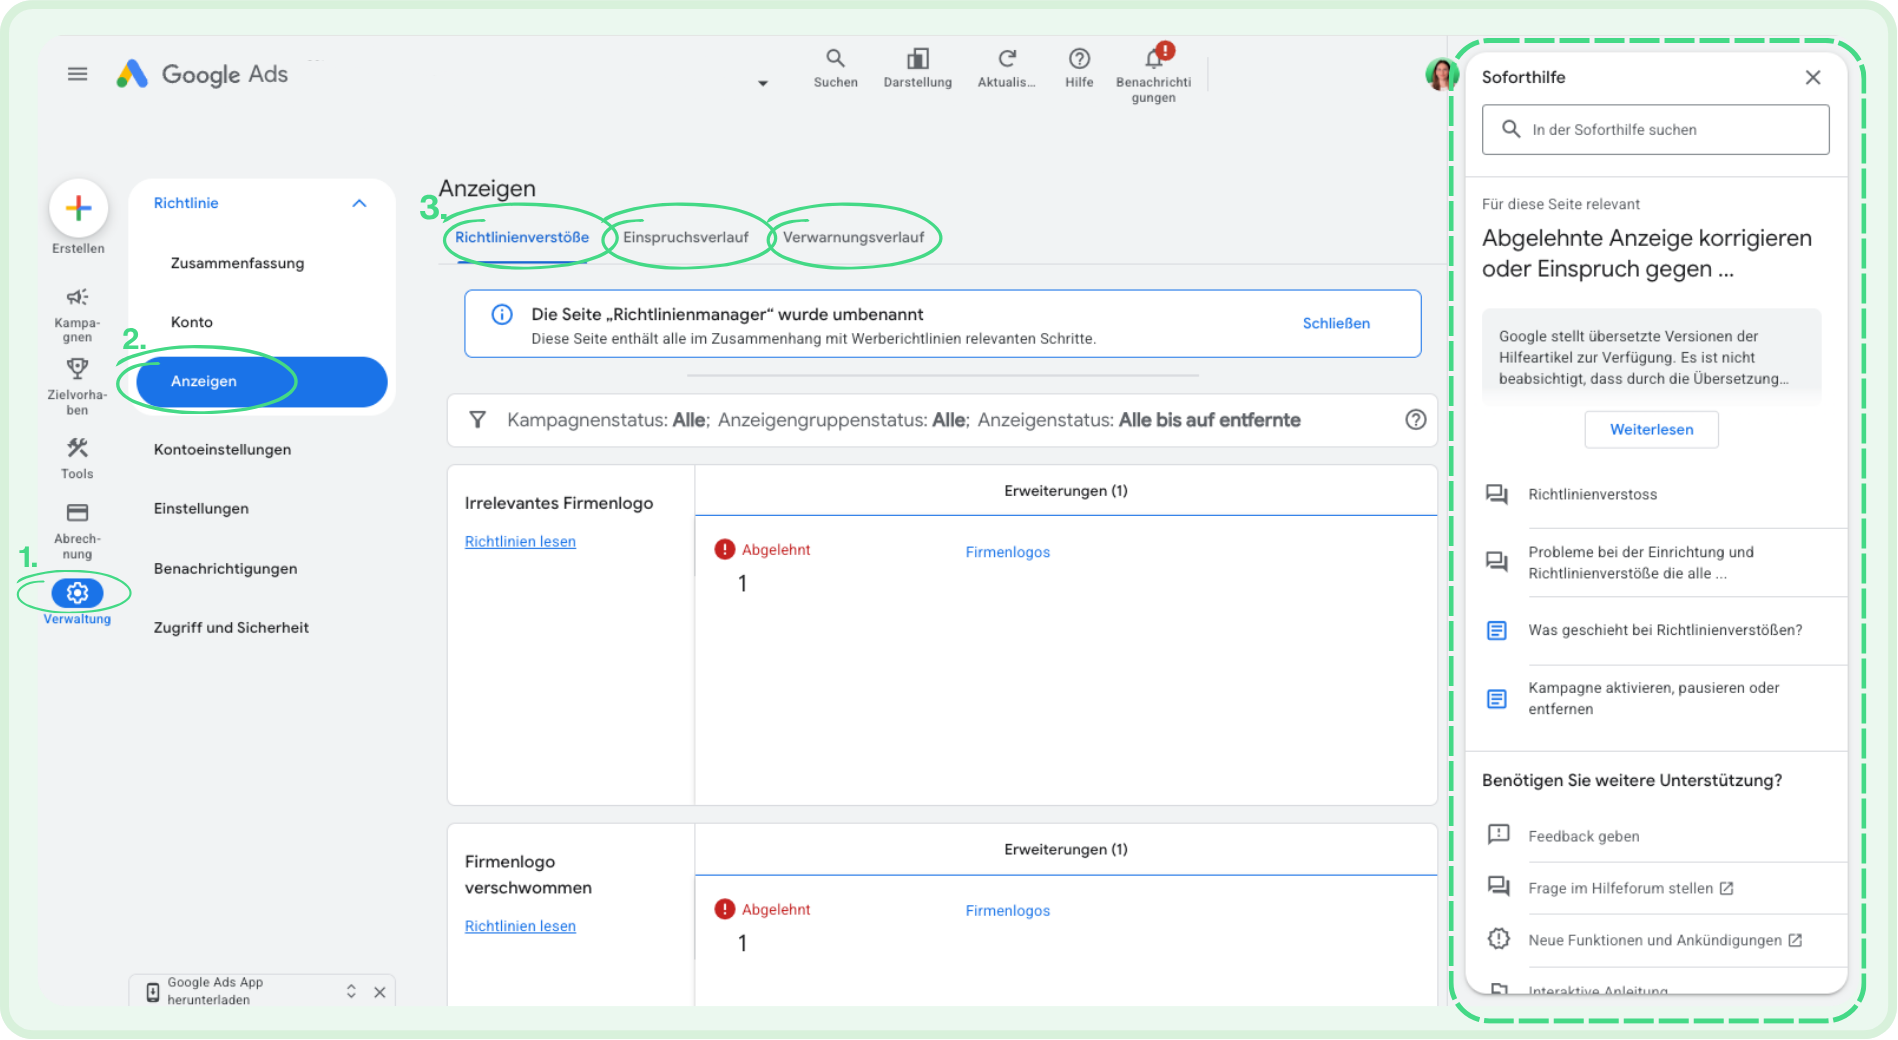Open help for the filter bar
This screenshot has height=1040, width=1898.
click(x=1415, y=420)
